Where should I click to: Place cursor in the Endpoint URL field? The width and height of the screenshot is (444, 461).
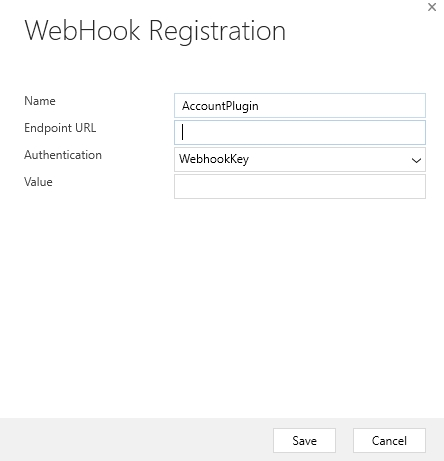[300, 132]
